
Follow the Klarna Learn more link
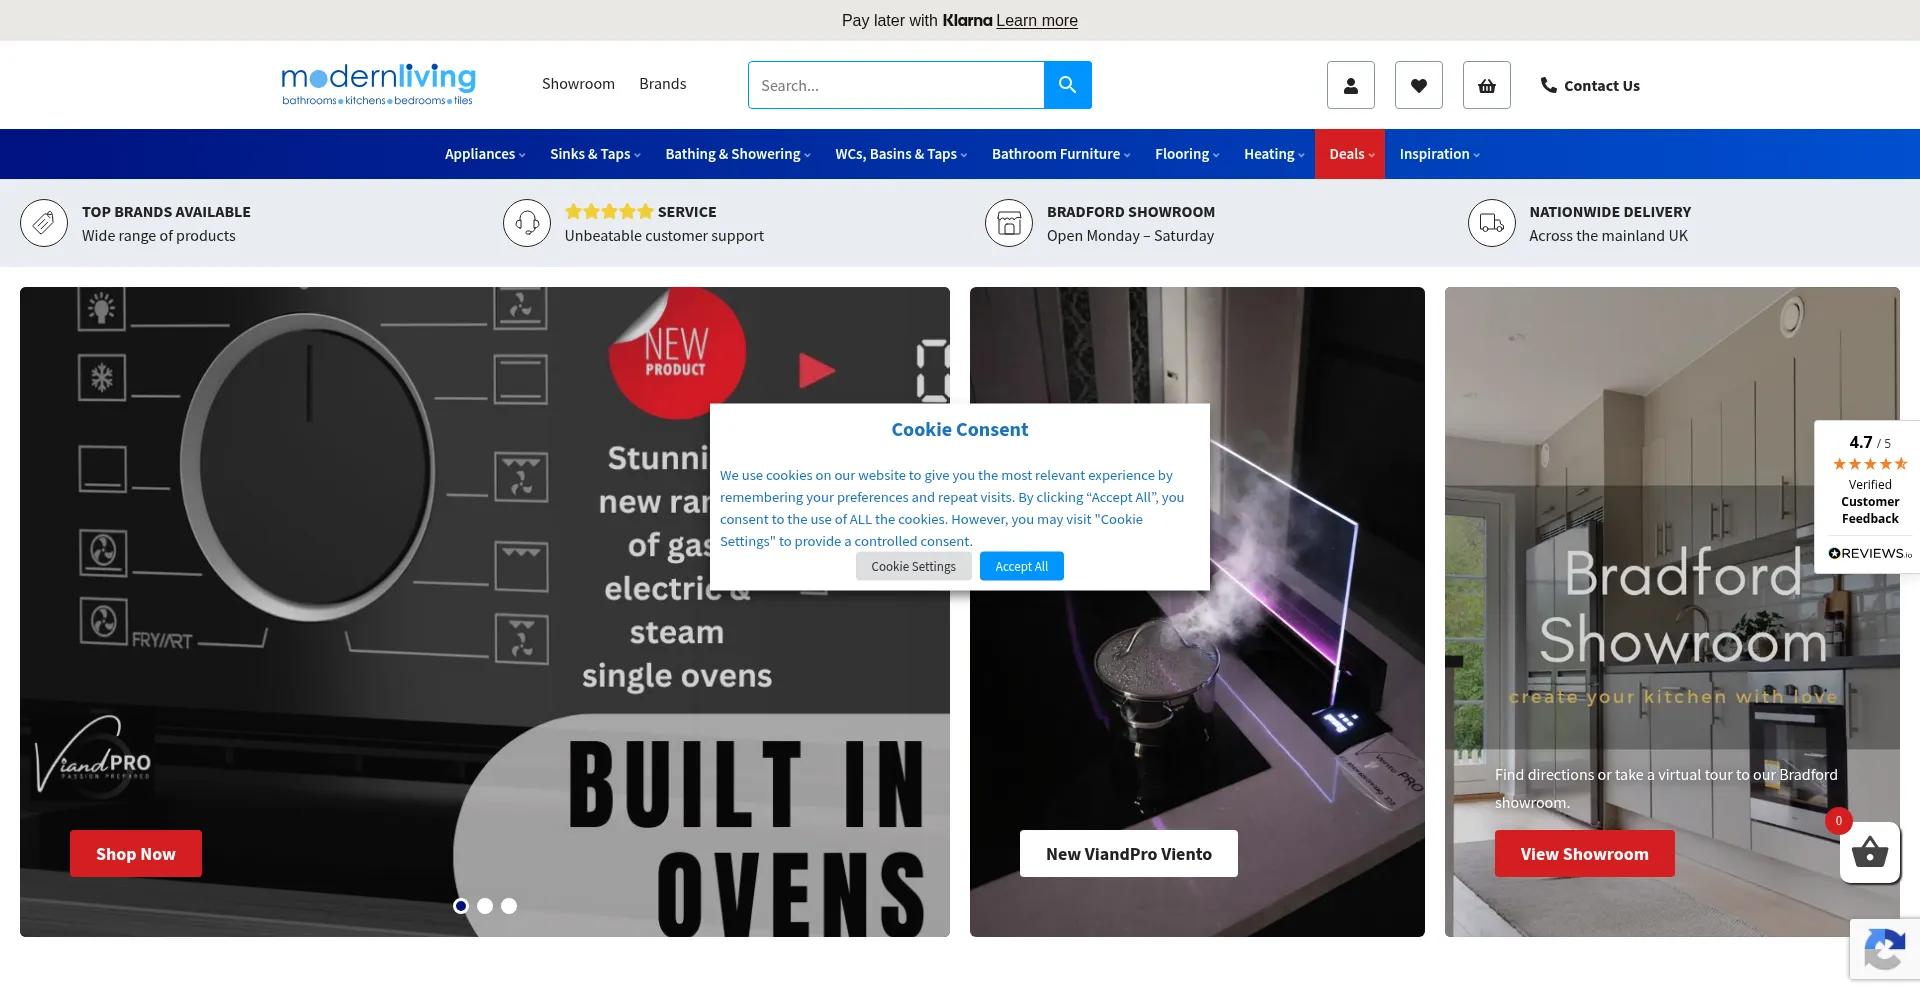click(1037, 20)
